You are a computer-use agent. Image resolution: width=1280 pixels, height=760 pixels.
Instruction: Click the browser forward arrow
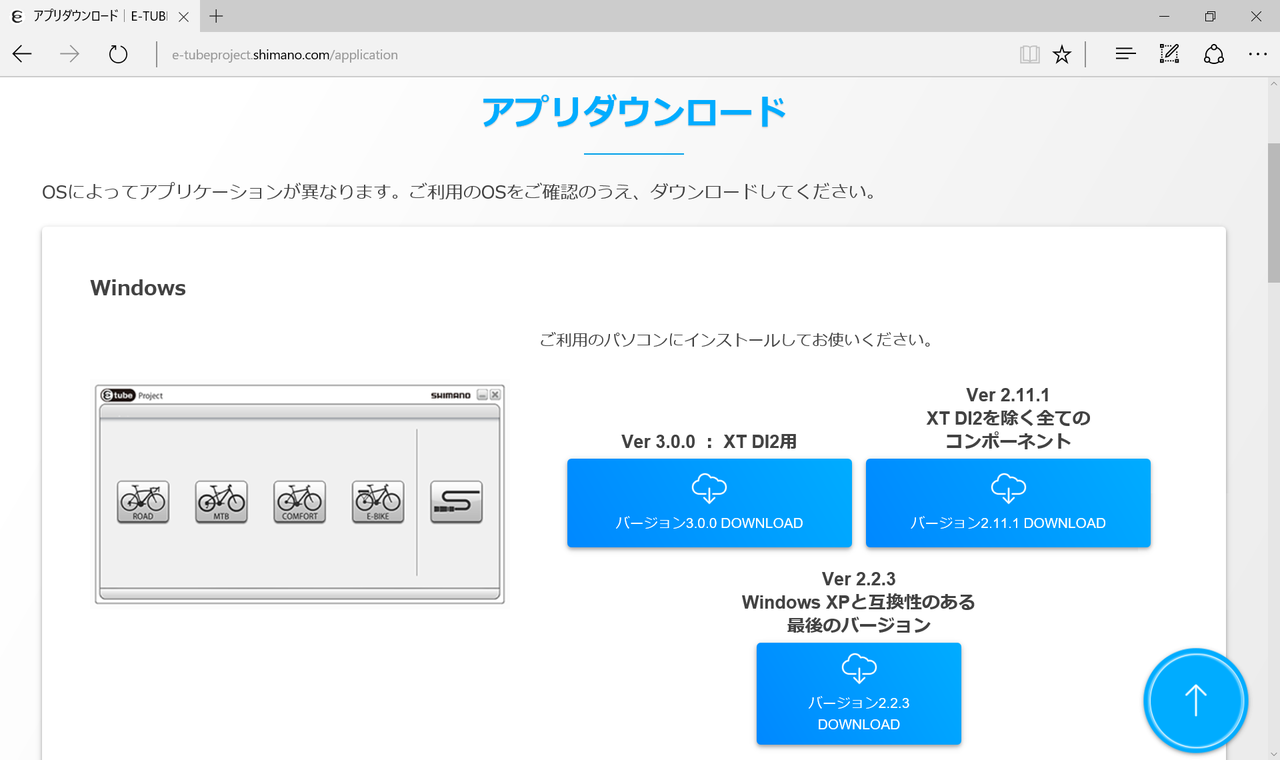(x=69, y=54)
